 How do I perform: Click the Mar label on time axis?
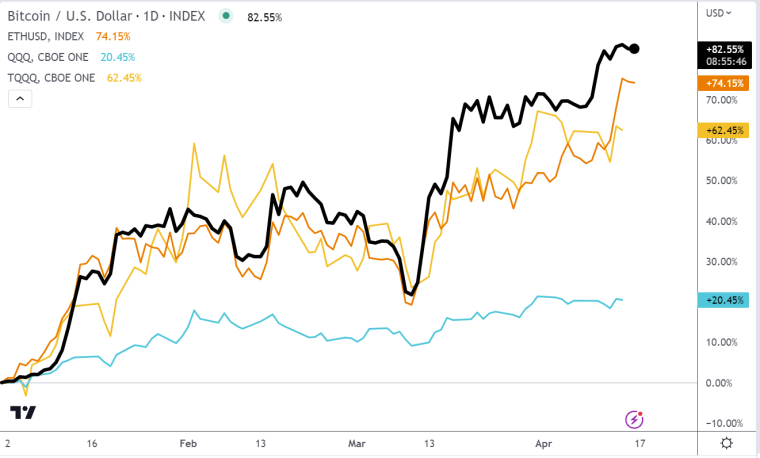tap(358, 443)
